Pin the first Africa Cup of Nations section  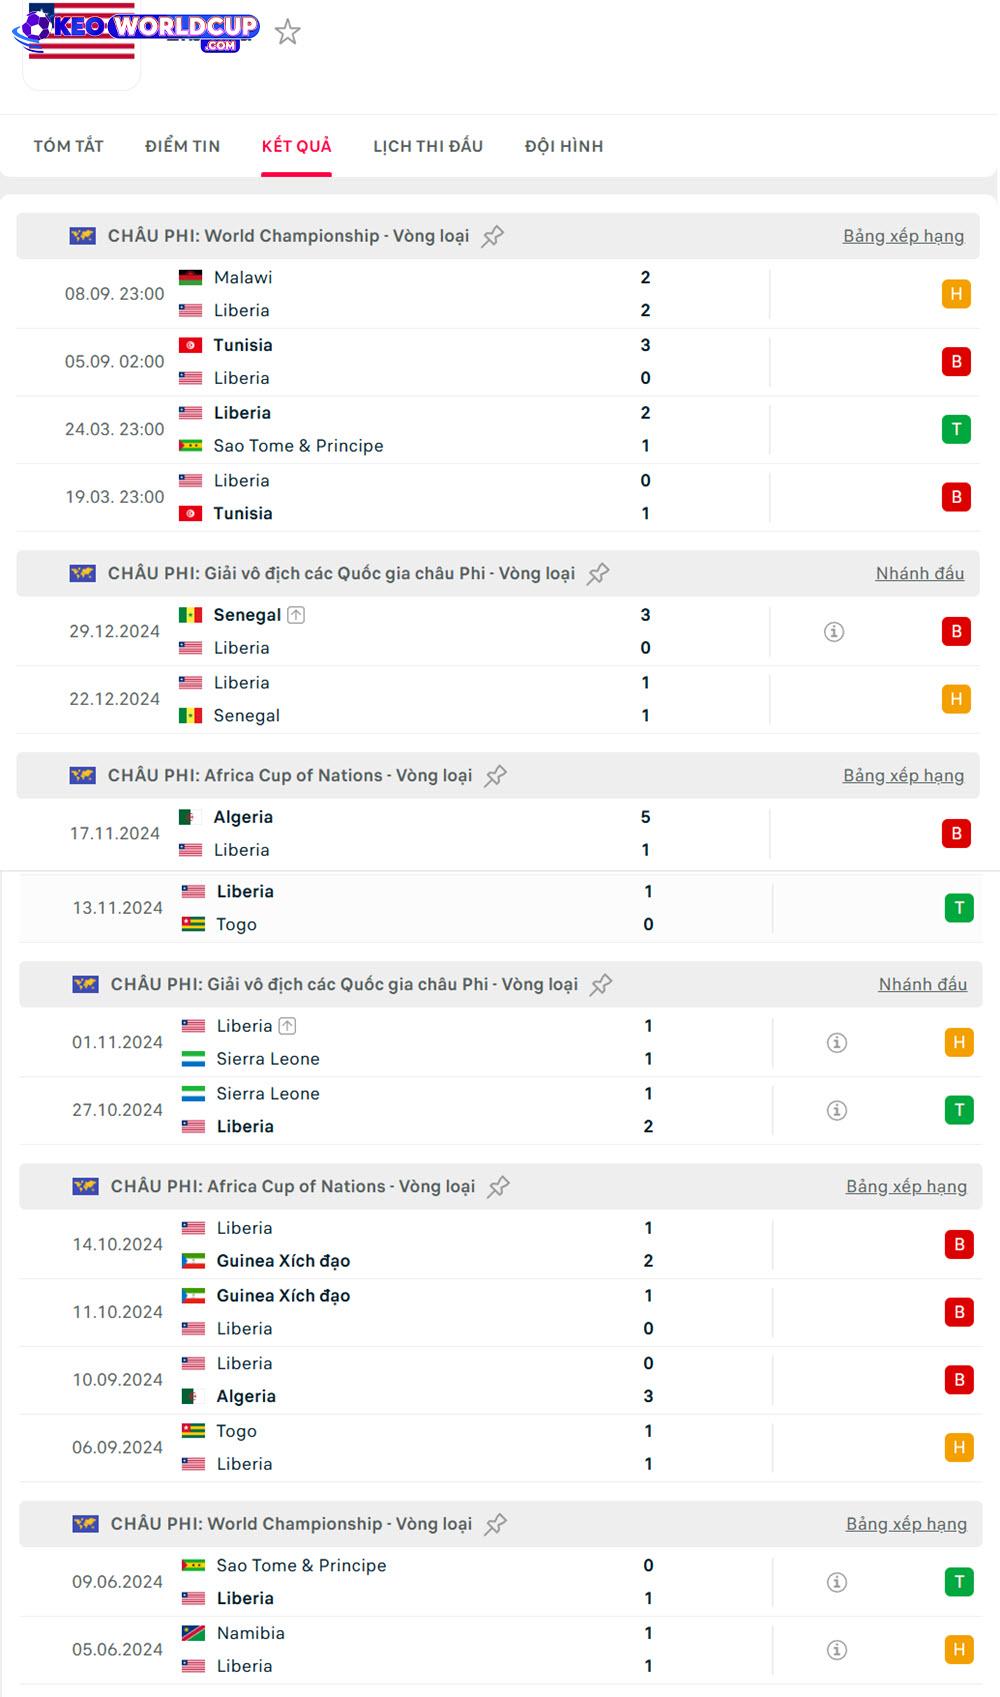coord(495,776)
